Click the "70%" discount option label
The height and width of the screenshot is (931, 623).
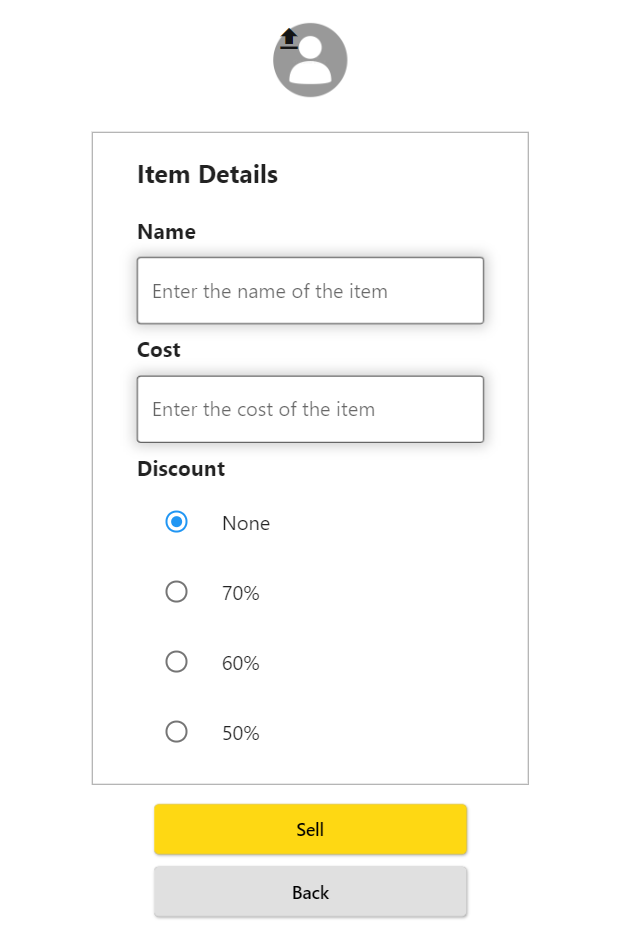tap(241, 593)
